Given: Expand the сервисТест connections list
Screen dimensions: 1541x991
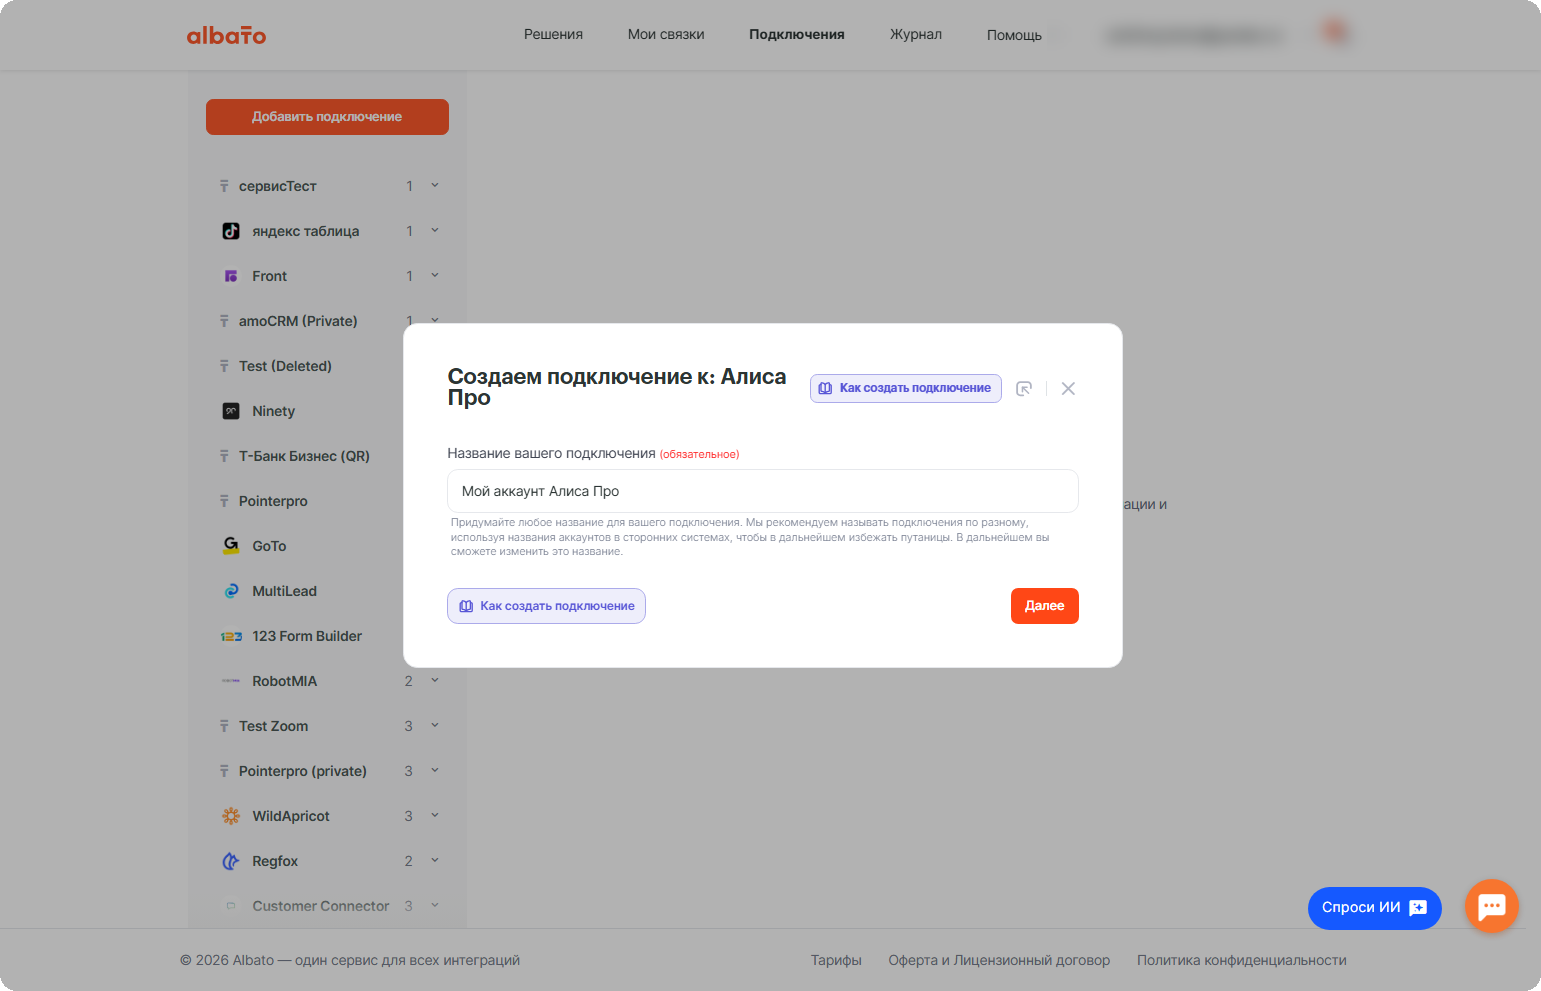Looking at the screenshot, I should 435,185.
